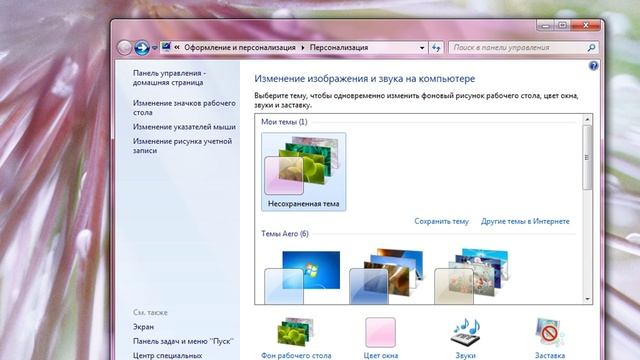
Task: Open Help with the blue question mark icon
Action: tap(593, 66)
